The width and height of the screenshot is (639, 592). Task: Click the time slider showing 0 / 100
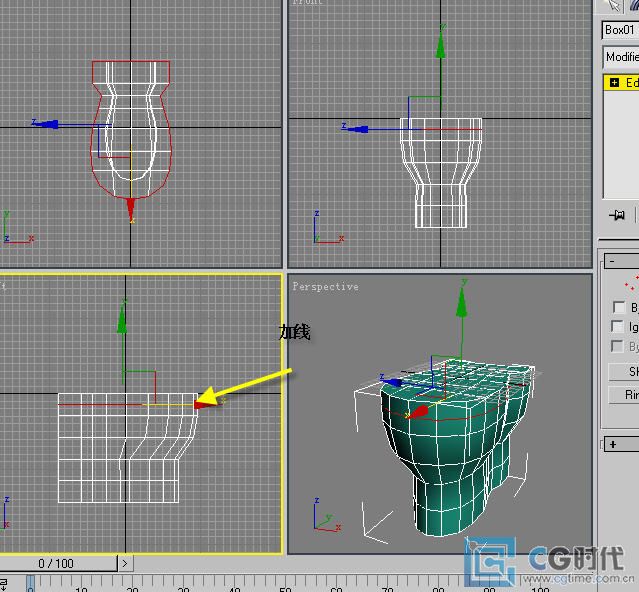click(x=57, y=563)
